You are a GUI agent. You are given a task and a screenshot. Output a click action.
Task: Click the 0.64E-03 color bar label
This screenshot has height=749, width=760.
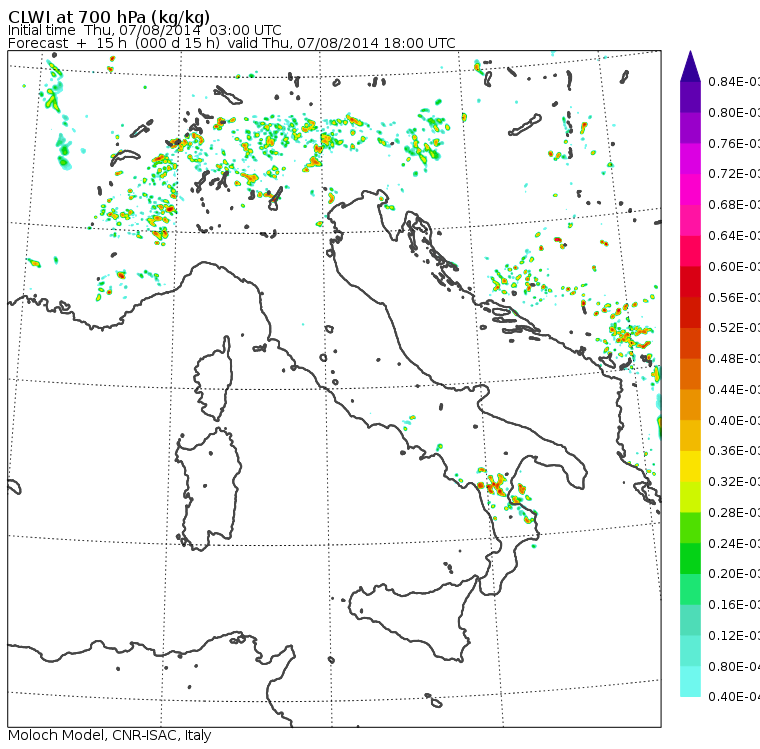[x=734, y=236]
